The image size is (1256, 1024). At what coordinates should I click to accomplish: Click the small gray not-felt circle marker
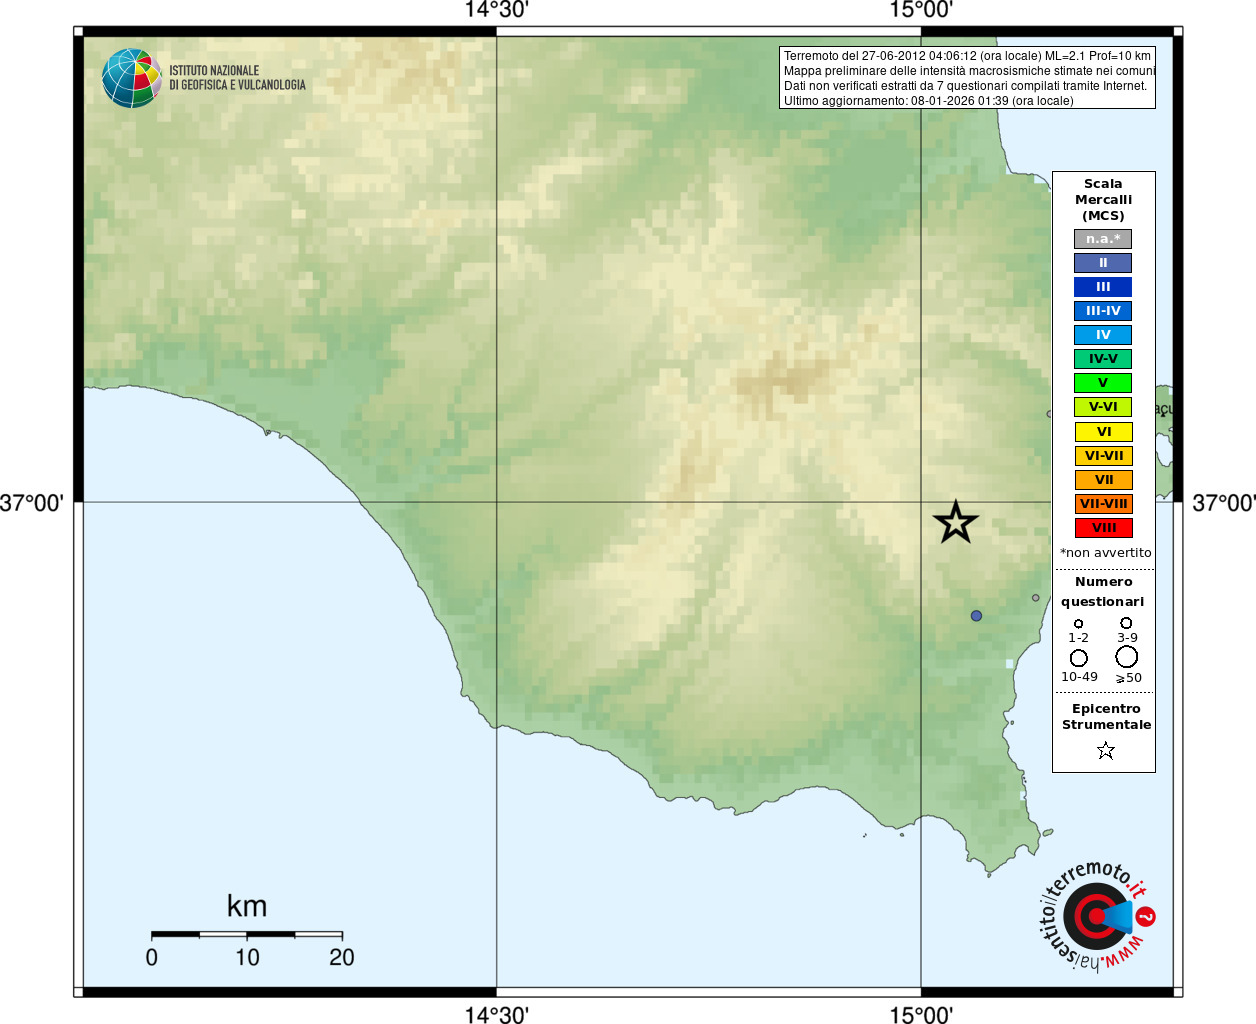click(1035, 598)
